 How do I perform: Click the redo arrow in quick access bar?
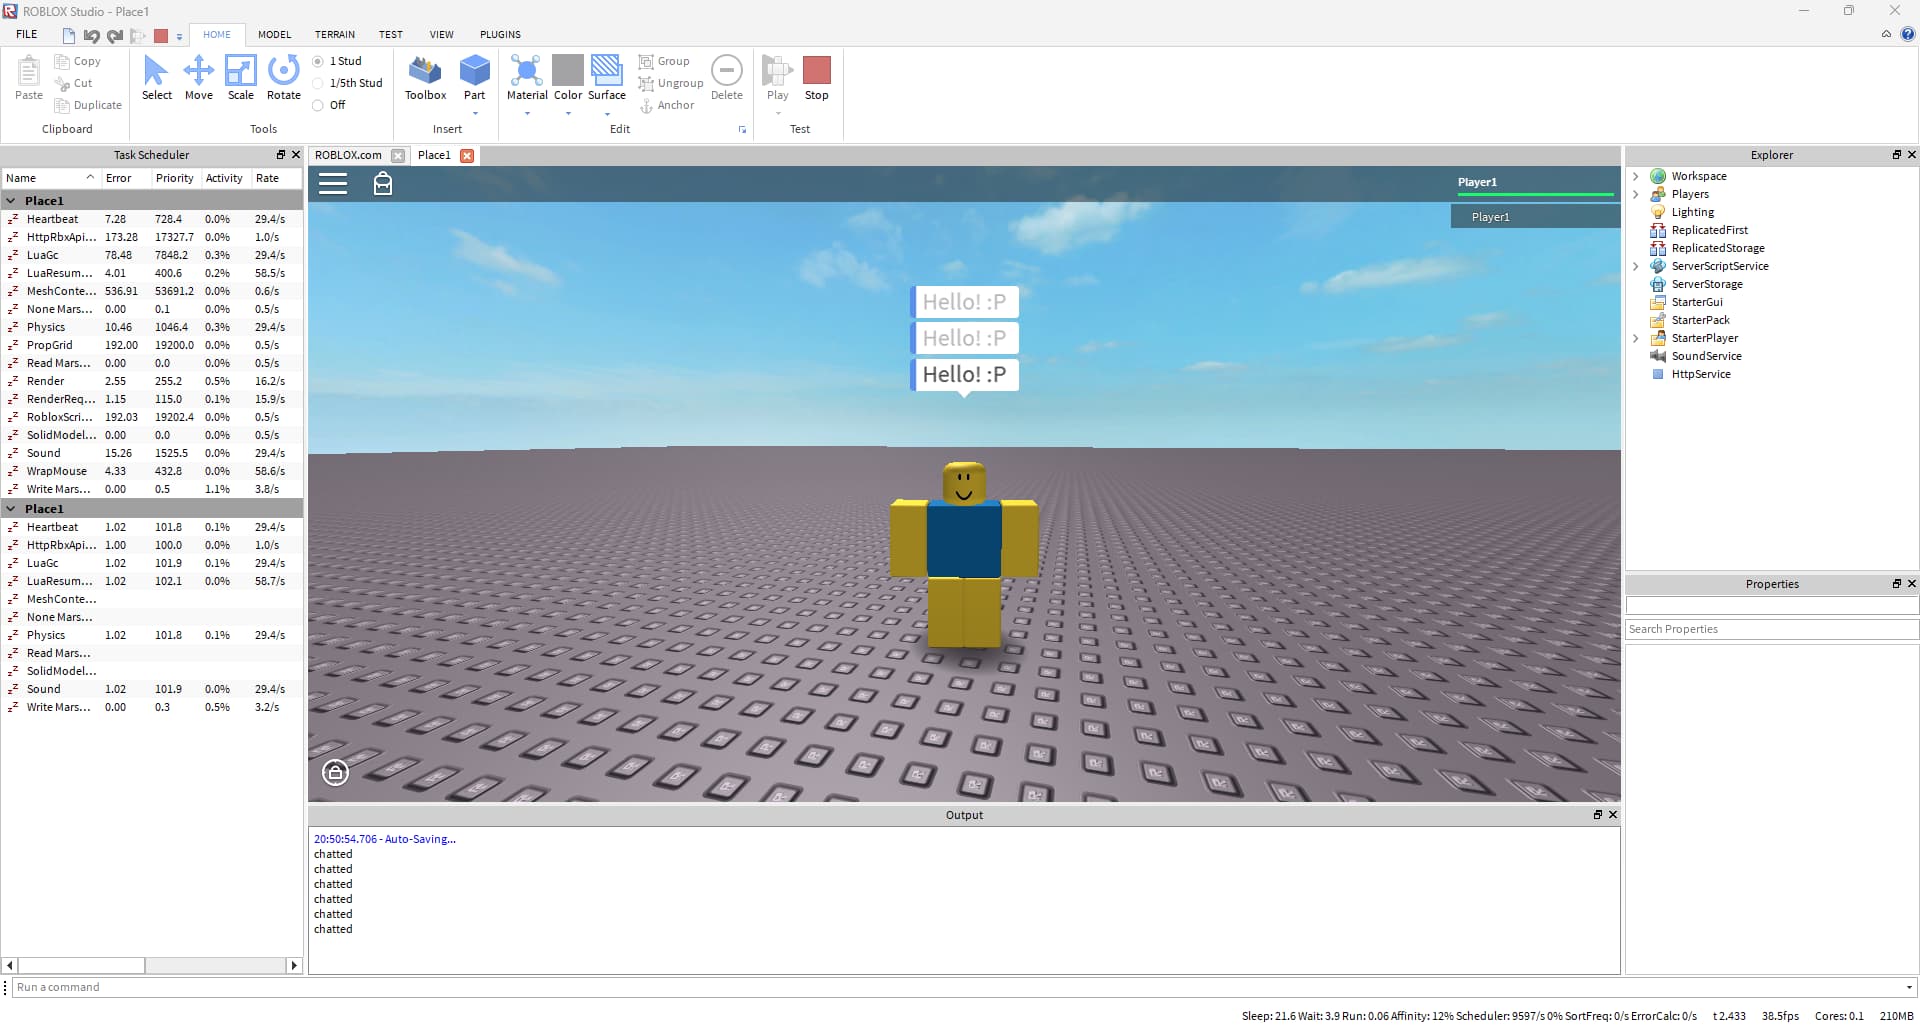click(x=115, y=36)
